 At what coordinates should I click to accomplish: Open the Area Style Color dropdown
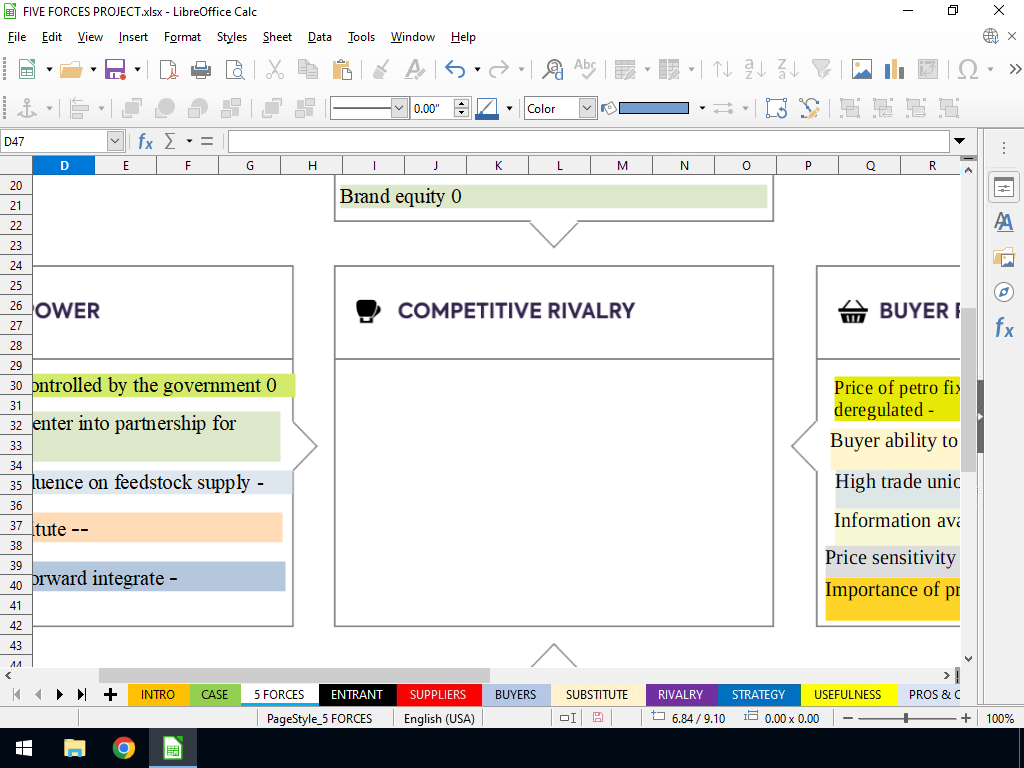point(587,108)
